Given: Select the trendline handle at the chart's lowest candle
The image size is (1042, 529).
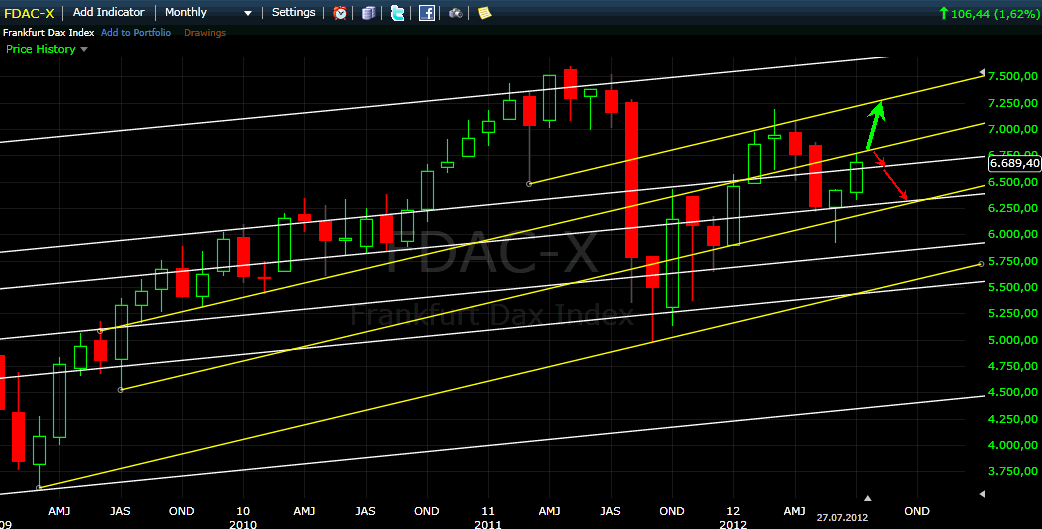Looking at the screenshot, I should tap(39, 488).
